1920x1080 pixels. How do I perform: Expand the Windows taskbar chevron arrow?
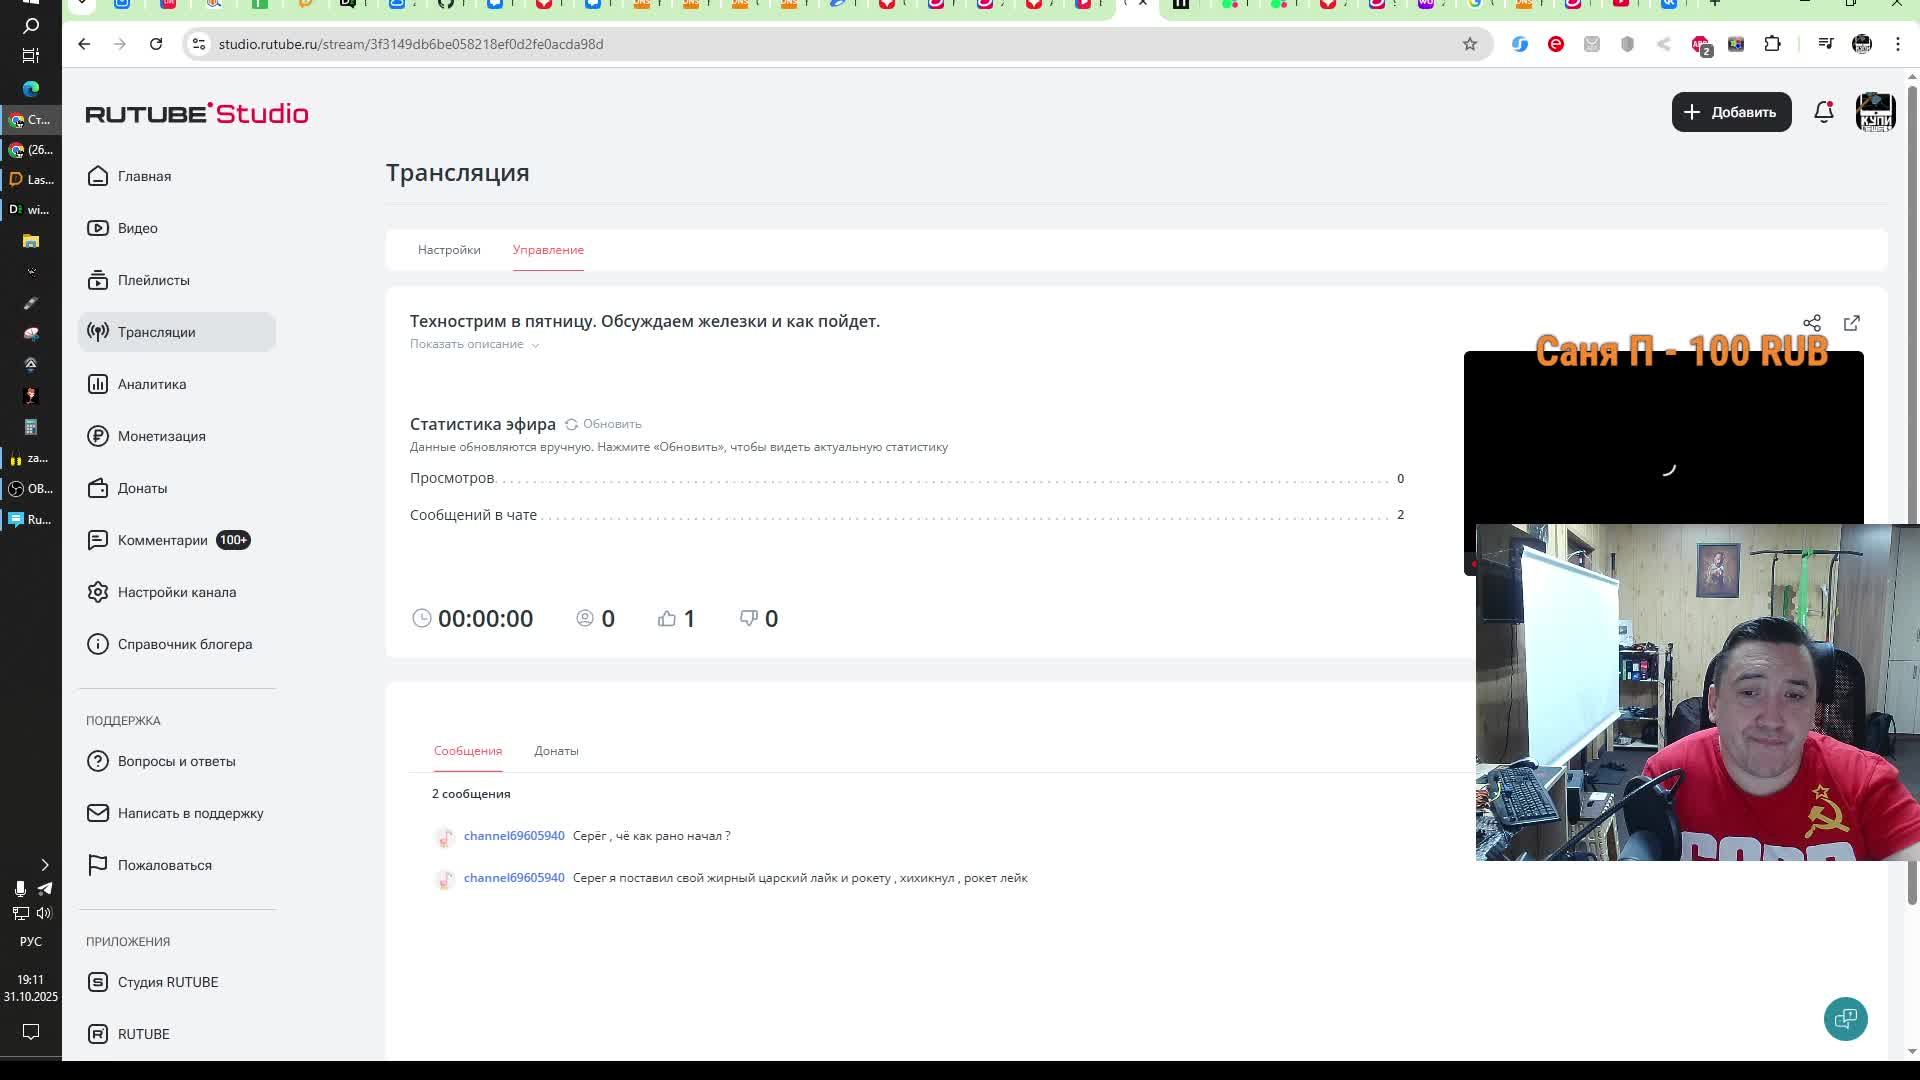click(44, 864)
